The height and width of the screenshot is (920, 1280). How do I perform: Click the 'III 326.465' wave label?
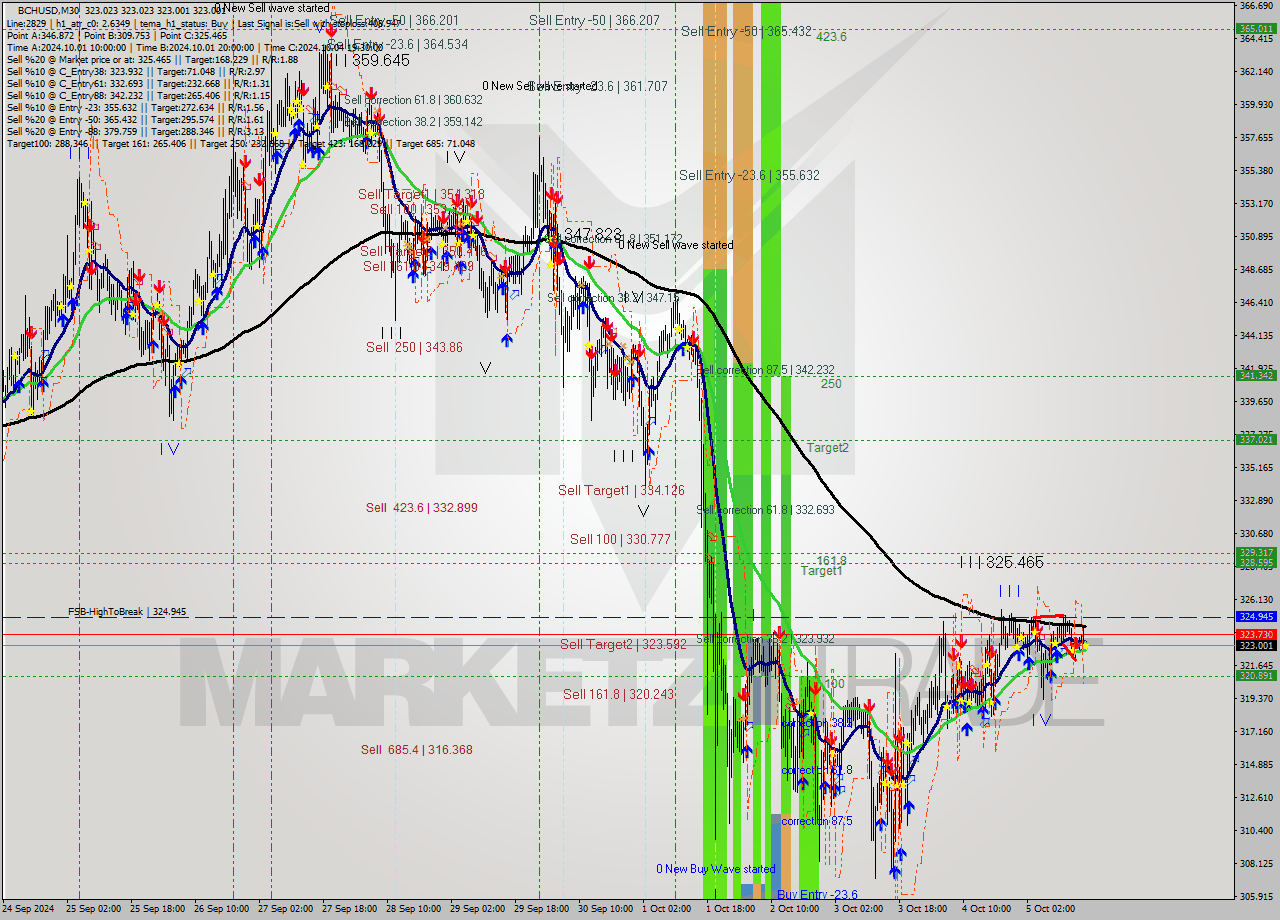[1001, 563]
